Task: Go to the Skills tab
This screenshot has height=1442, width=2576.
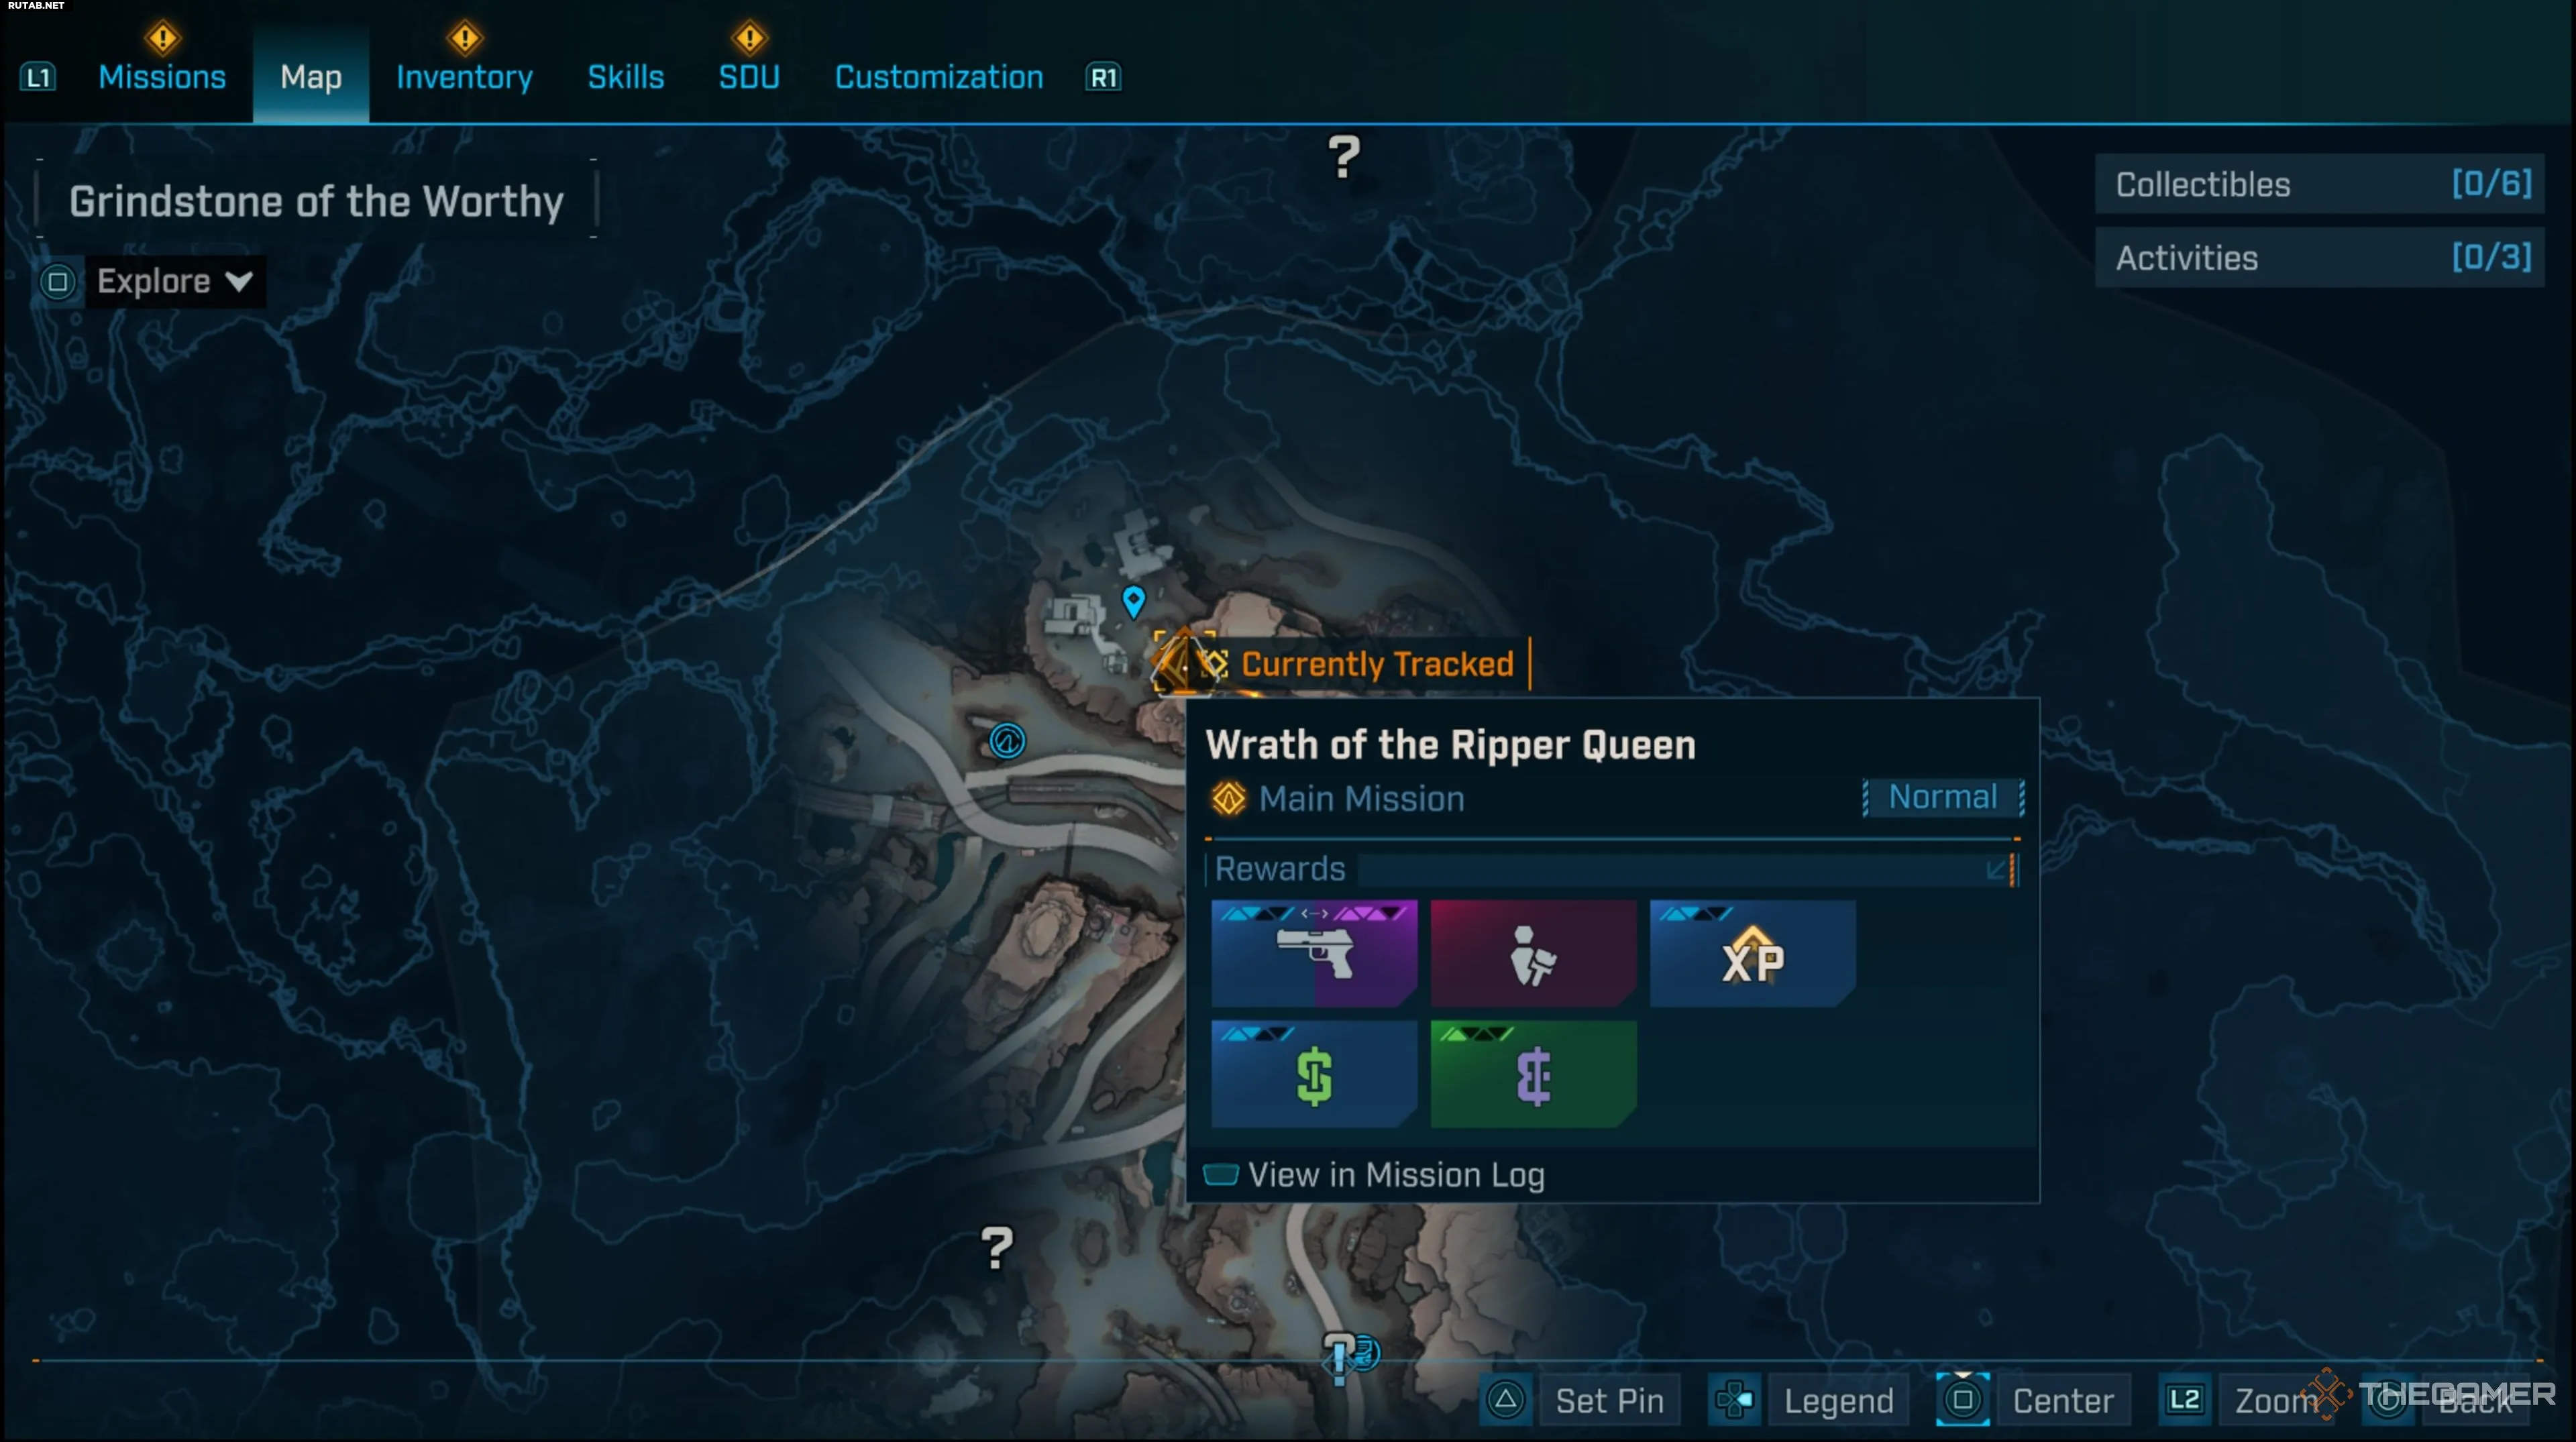Action: (x=626, y=77)
